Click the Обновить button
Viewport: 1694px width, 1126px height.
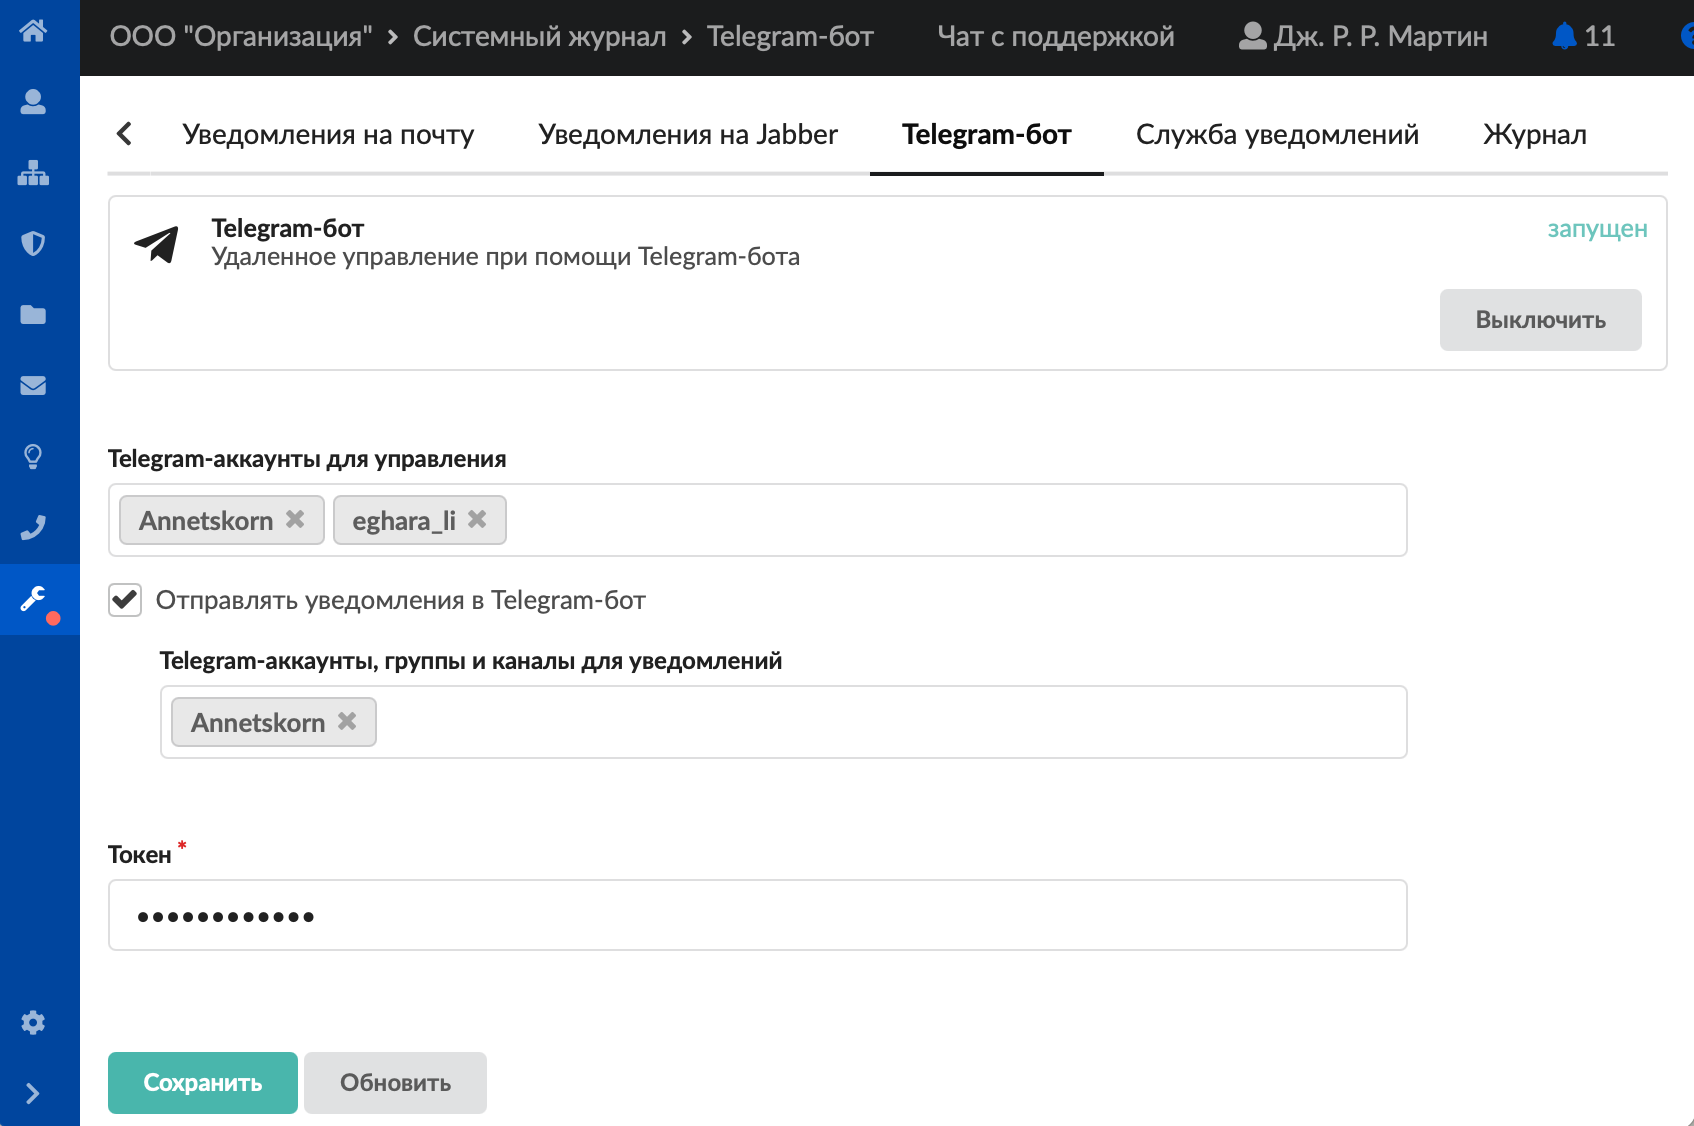click(395, 1083)
